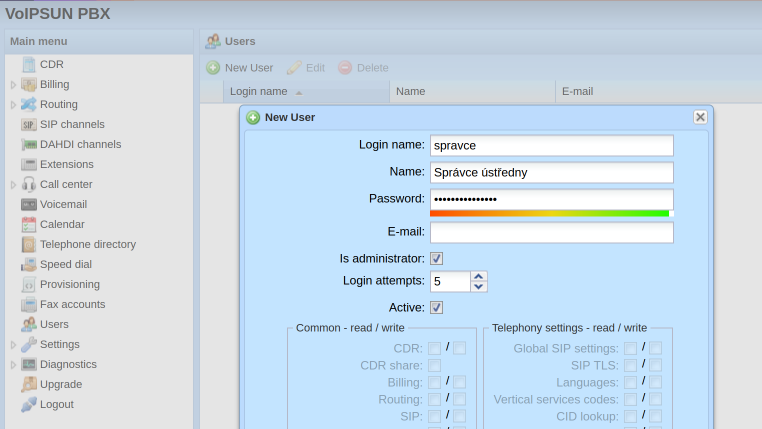Toggle the Active checkbox
This screenshot has height=429, width=762.
[x=436, y=308]
